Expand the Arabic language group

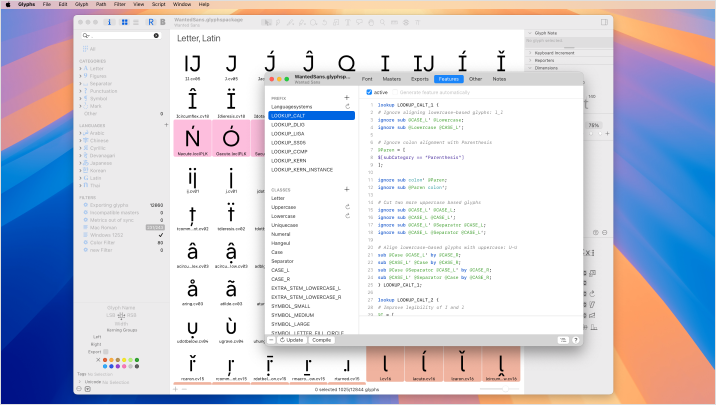80,133
